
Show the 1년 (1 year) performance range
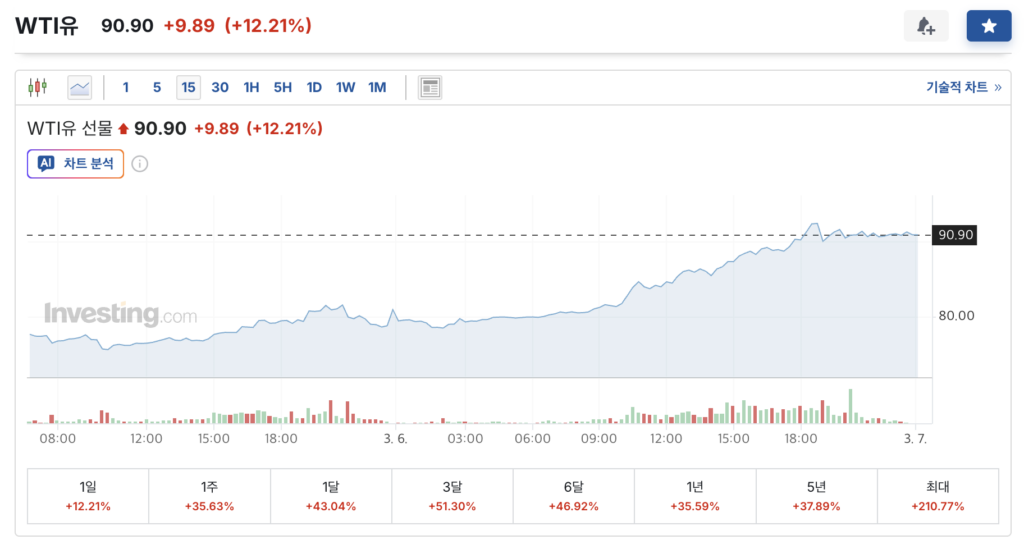pos(695,496)
